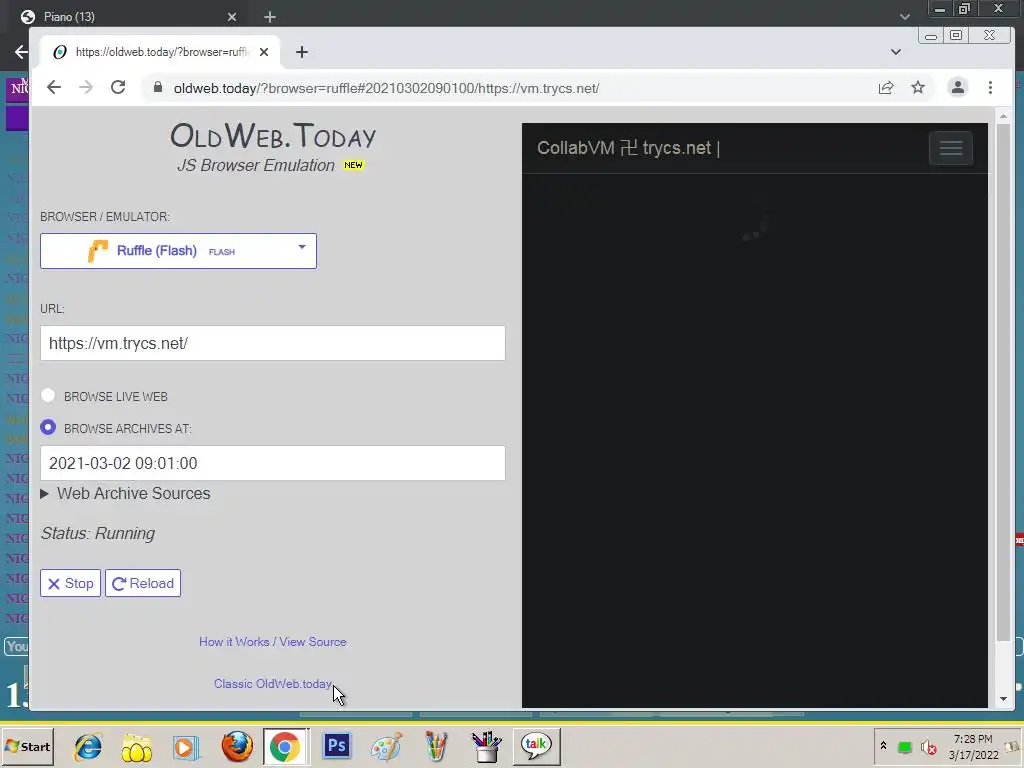Open the share page icon in address bar
Viewport: 1024px width, 768px height.
pyautogui.click(x=886, y=88)
